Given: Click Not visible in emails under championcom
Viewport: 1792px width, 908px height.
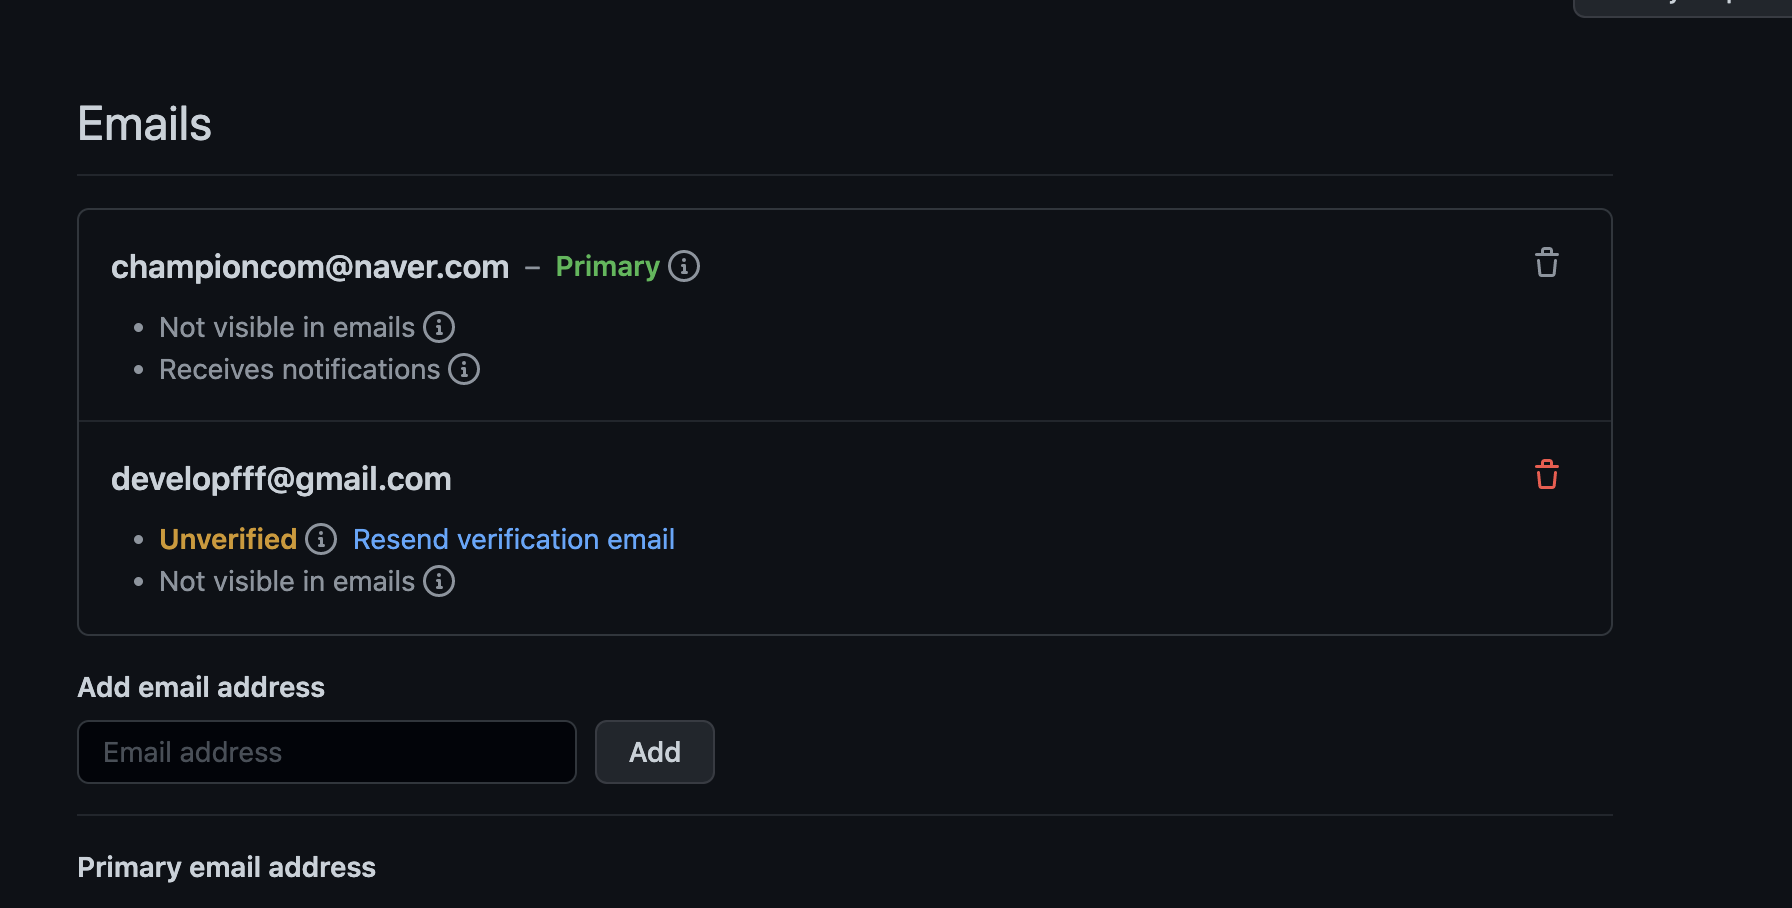Looking at the screenshot, I should click(287, 327).
